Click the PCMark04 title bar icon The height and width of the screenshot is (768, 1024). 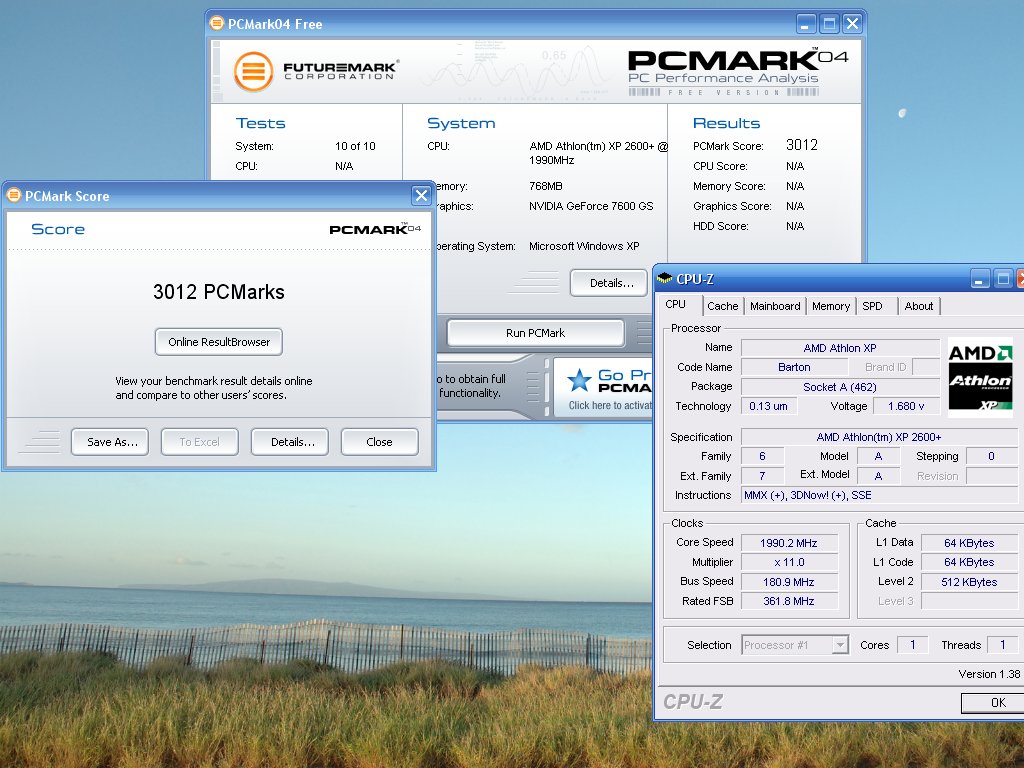pyautogui.click(x=216, y=24)
